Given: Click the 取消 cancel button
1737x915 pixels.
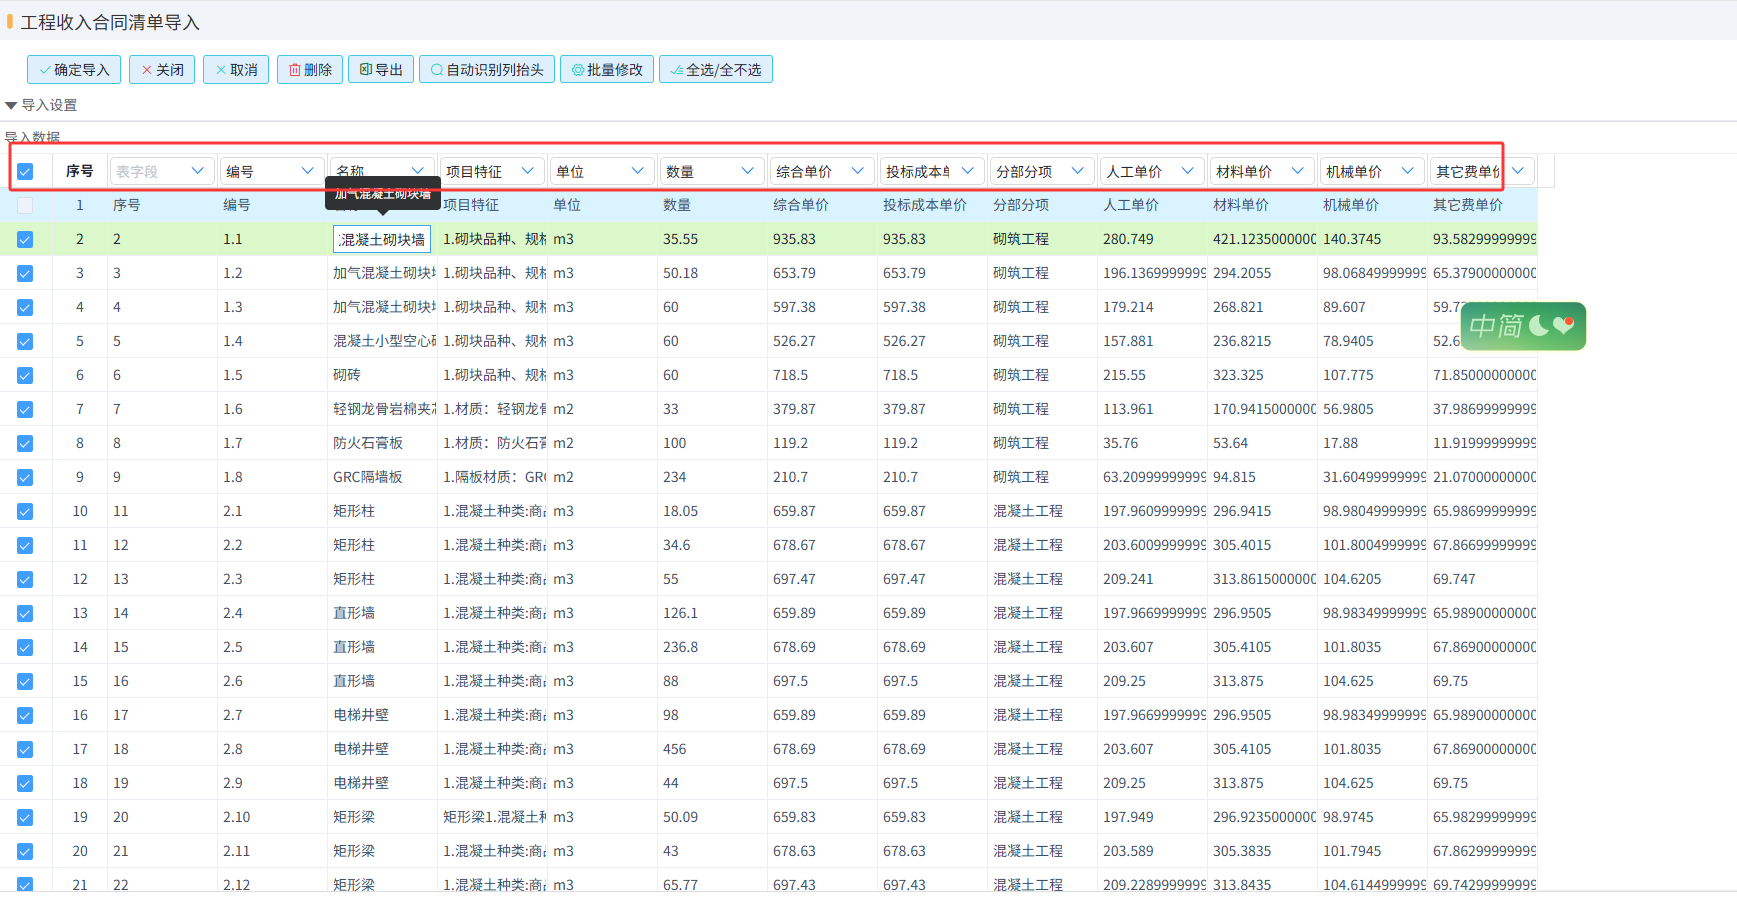Looking at the screenshot, I should (236, 69).
